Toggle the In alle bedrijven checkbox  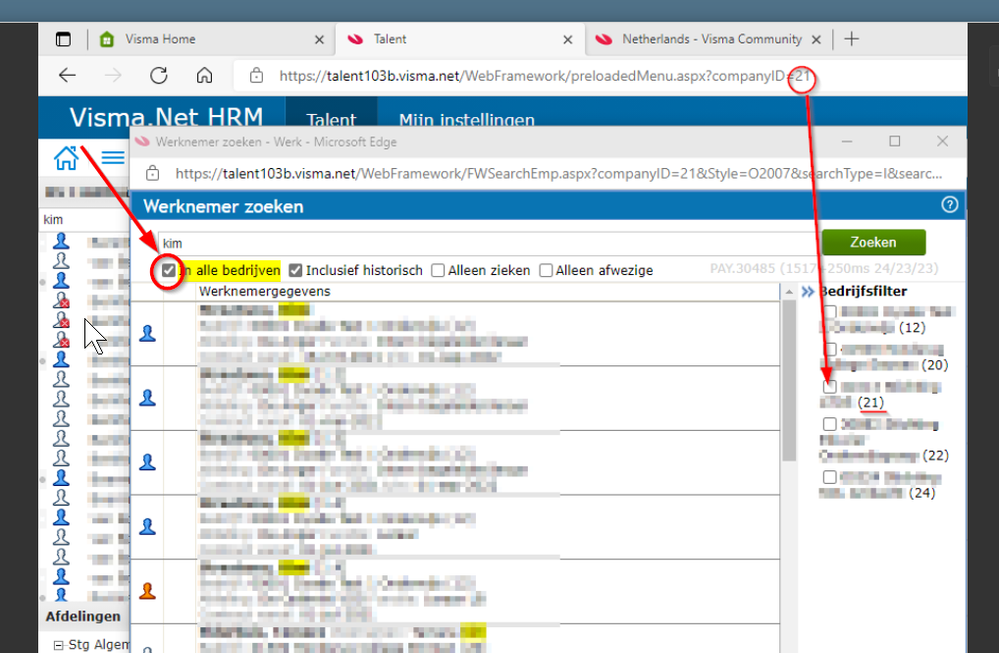coord(168,270)
